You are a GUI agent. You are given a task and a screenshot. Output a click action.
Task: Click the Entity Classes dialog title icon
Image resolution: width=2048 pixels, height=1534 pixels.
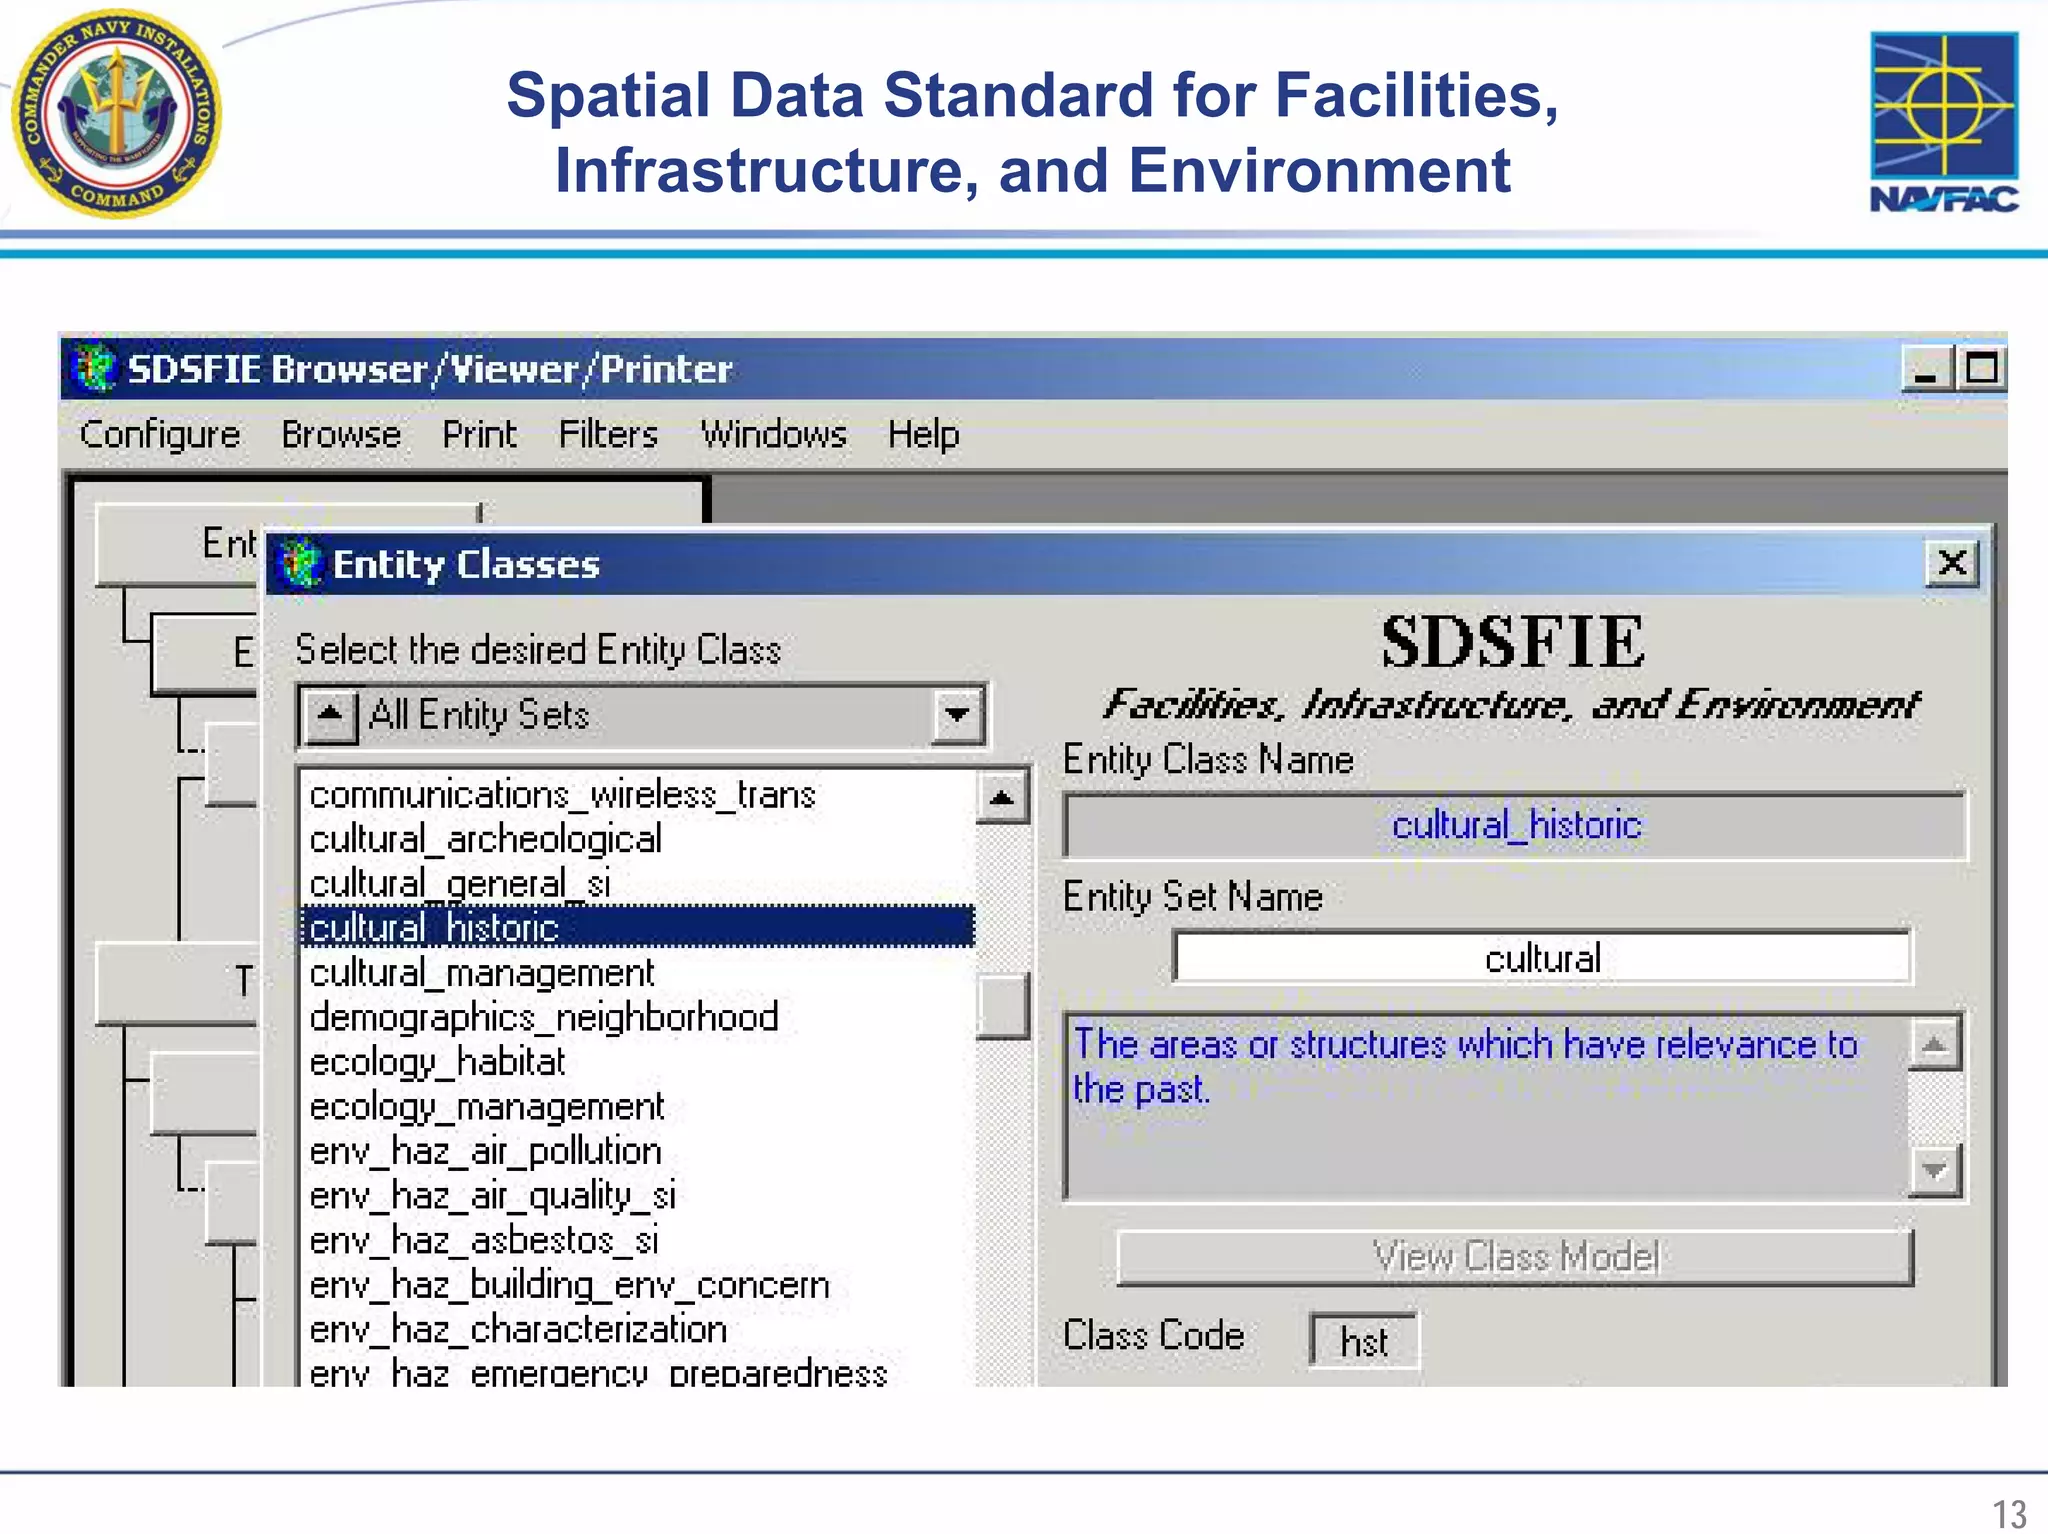pos(300,564)
